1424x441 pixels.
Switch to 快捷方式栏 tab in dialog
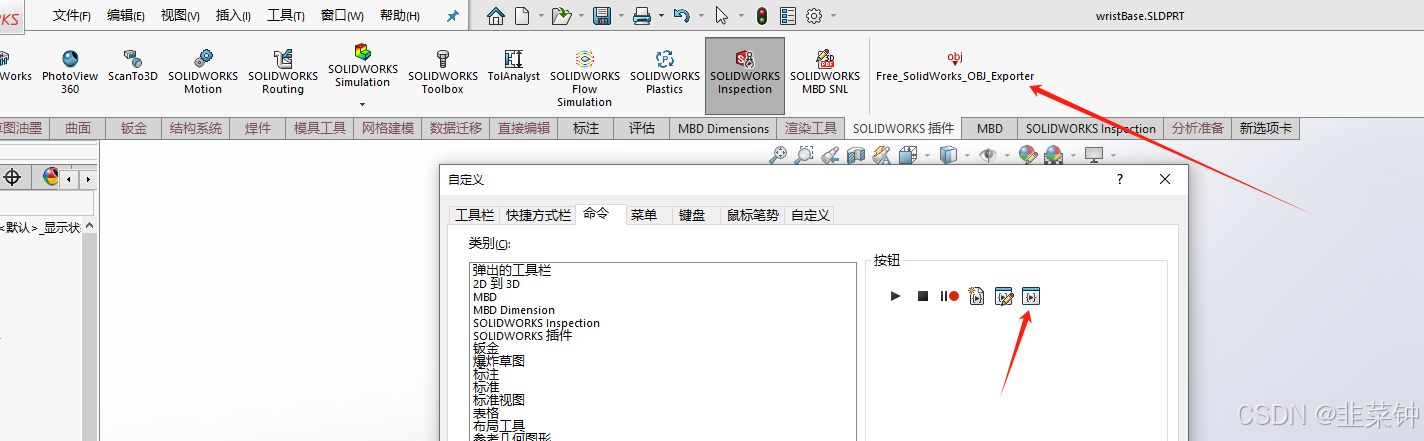538,215
